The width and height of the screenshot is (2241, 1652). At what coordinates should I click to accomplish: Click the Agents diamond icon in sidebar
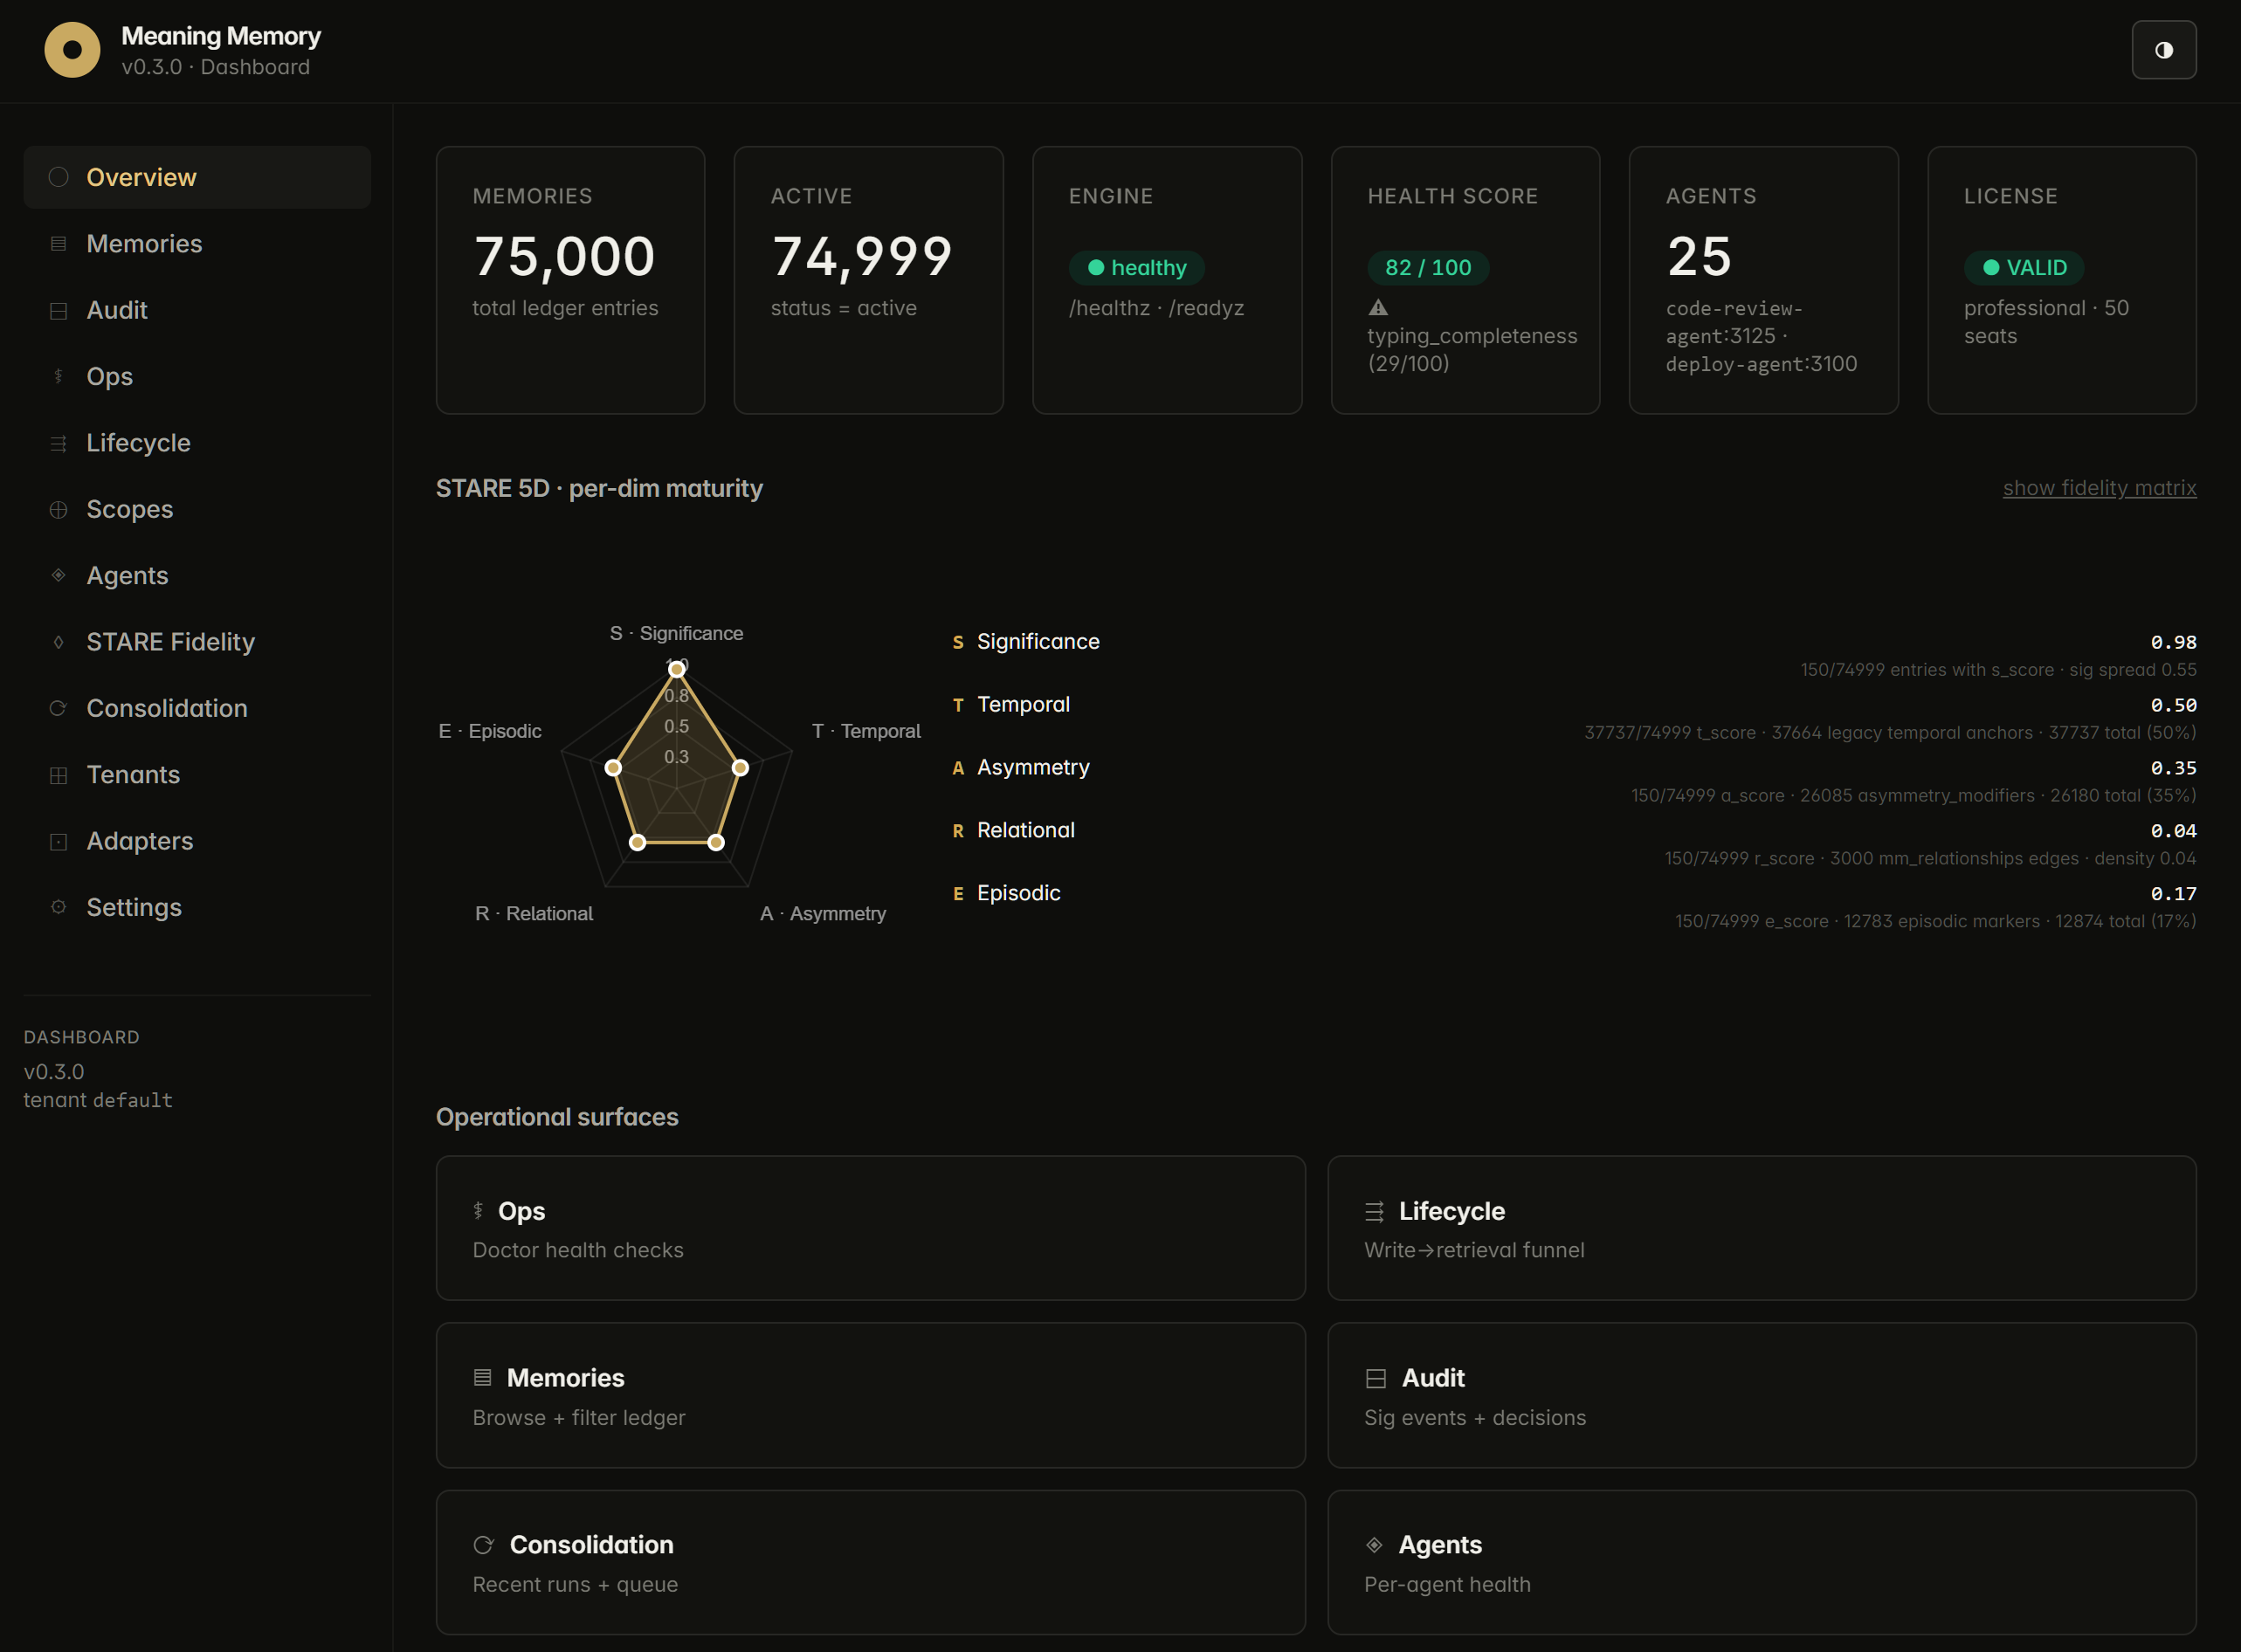click(x=58, y=575)
